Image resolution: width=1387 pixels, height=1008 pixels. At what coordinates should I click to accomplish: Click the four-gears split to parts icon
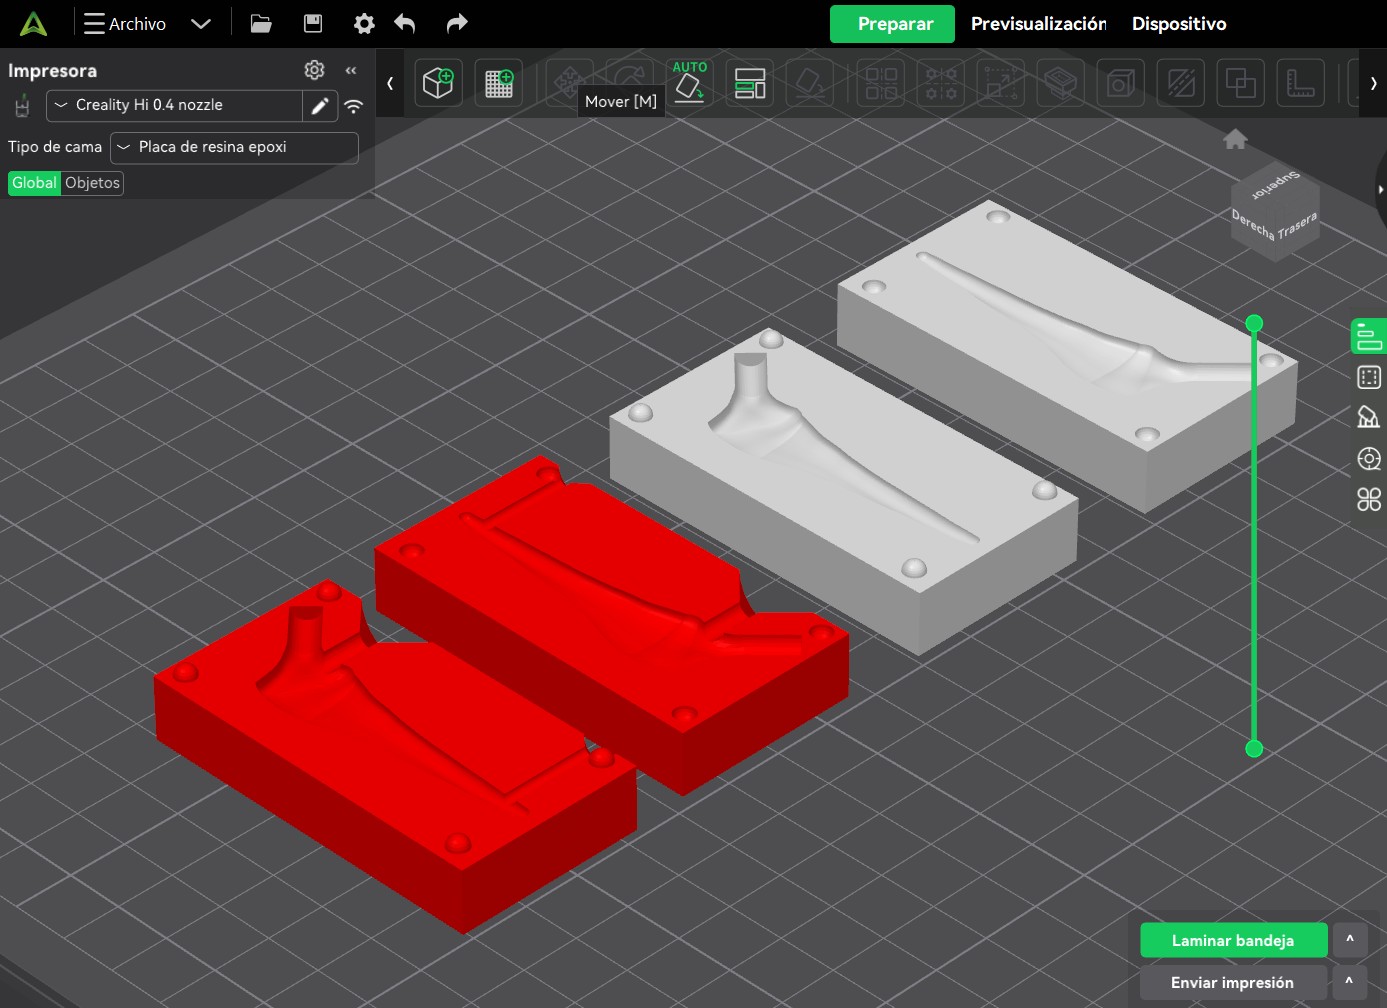(x=941, y=83)
